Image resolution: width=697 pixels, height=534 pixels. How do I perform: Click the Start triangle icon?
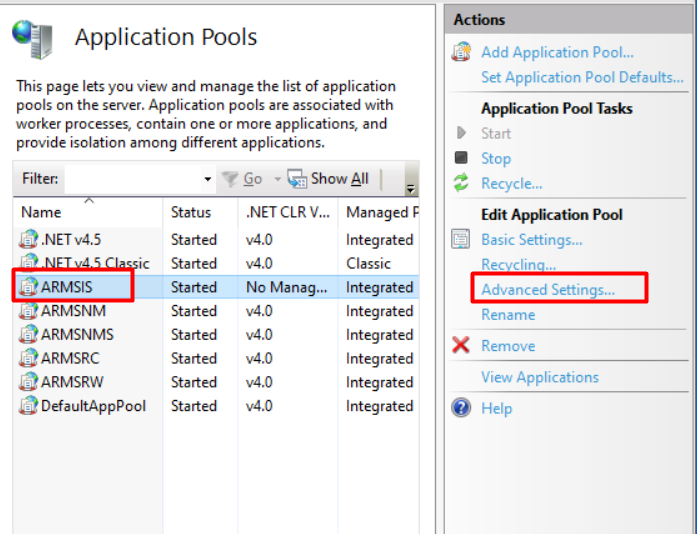pos(461,132)
